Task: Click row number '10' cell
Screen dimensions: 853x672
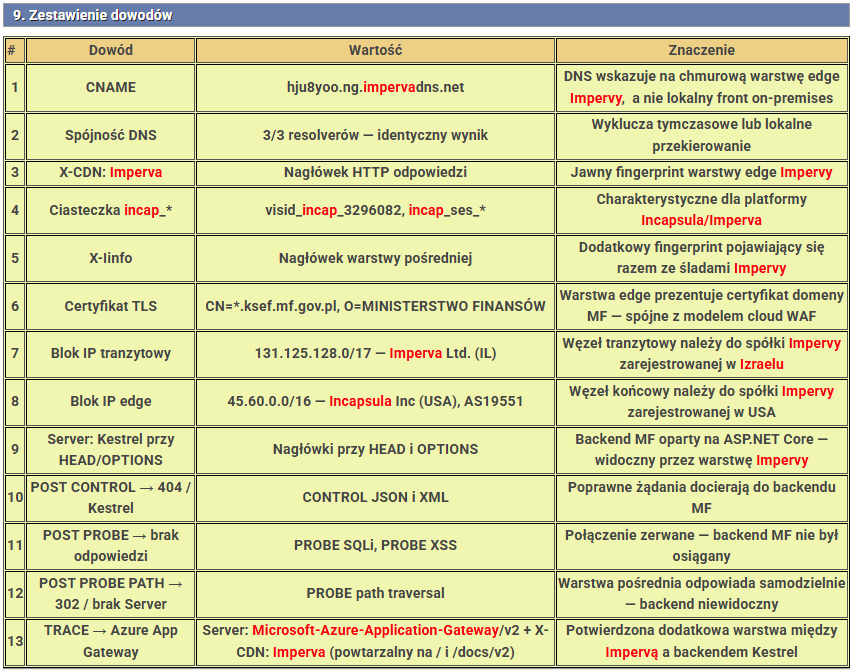Action: pos(15,497)
